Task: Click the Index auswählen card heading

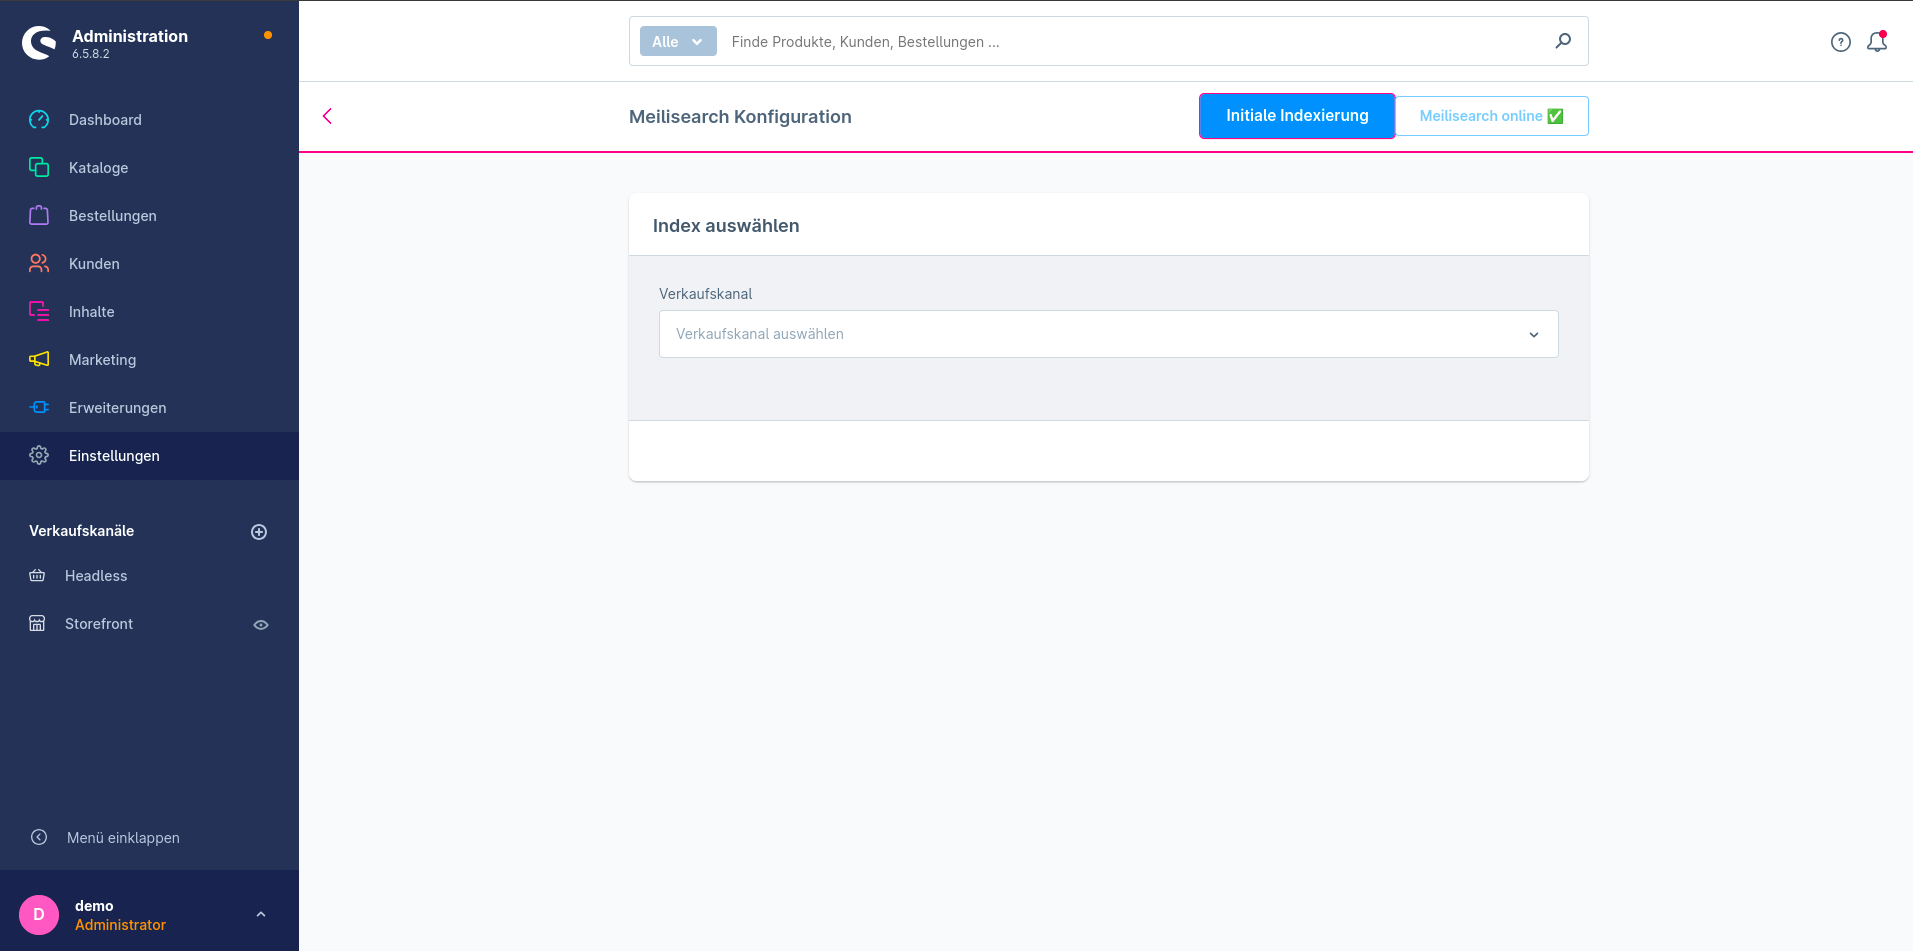Action: 726,226
